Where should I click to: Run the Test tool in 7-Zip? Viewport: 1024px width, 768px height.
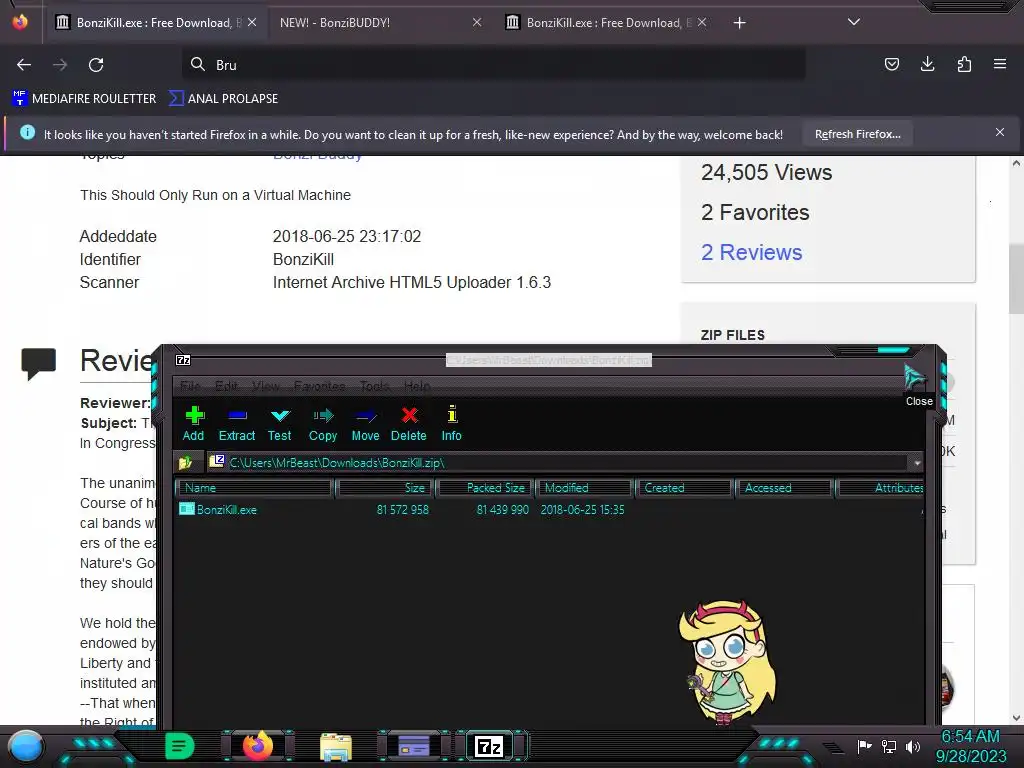[x=280, y=424]
